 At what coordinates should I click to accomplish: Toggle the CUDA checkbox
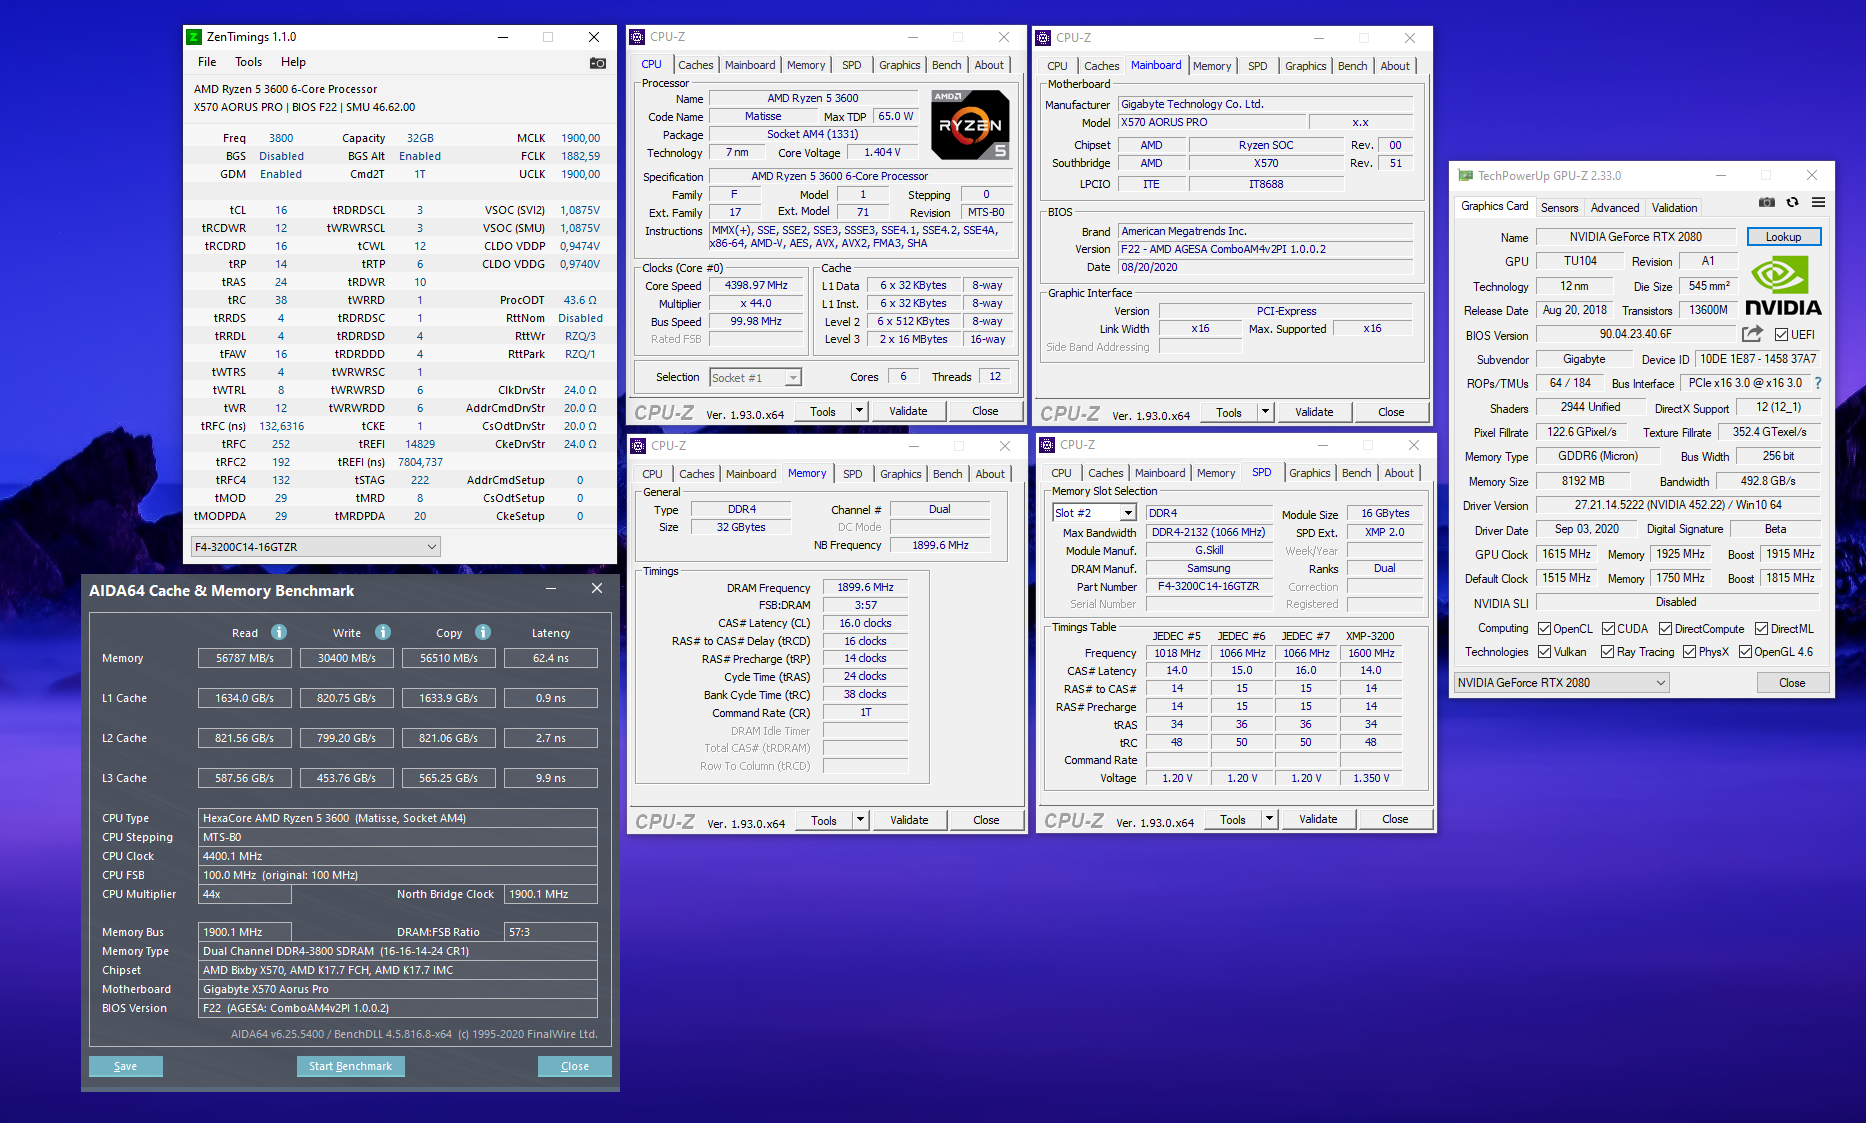click(x=1608, y=629)
